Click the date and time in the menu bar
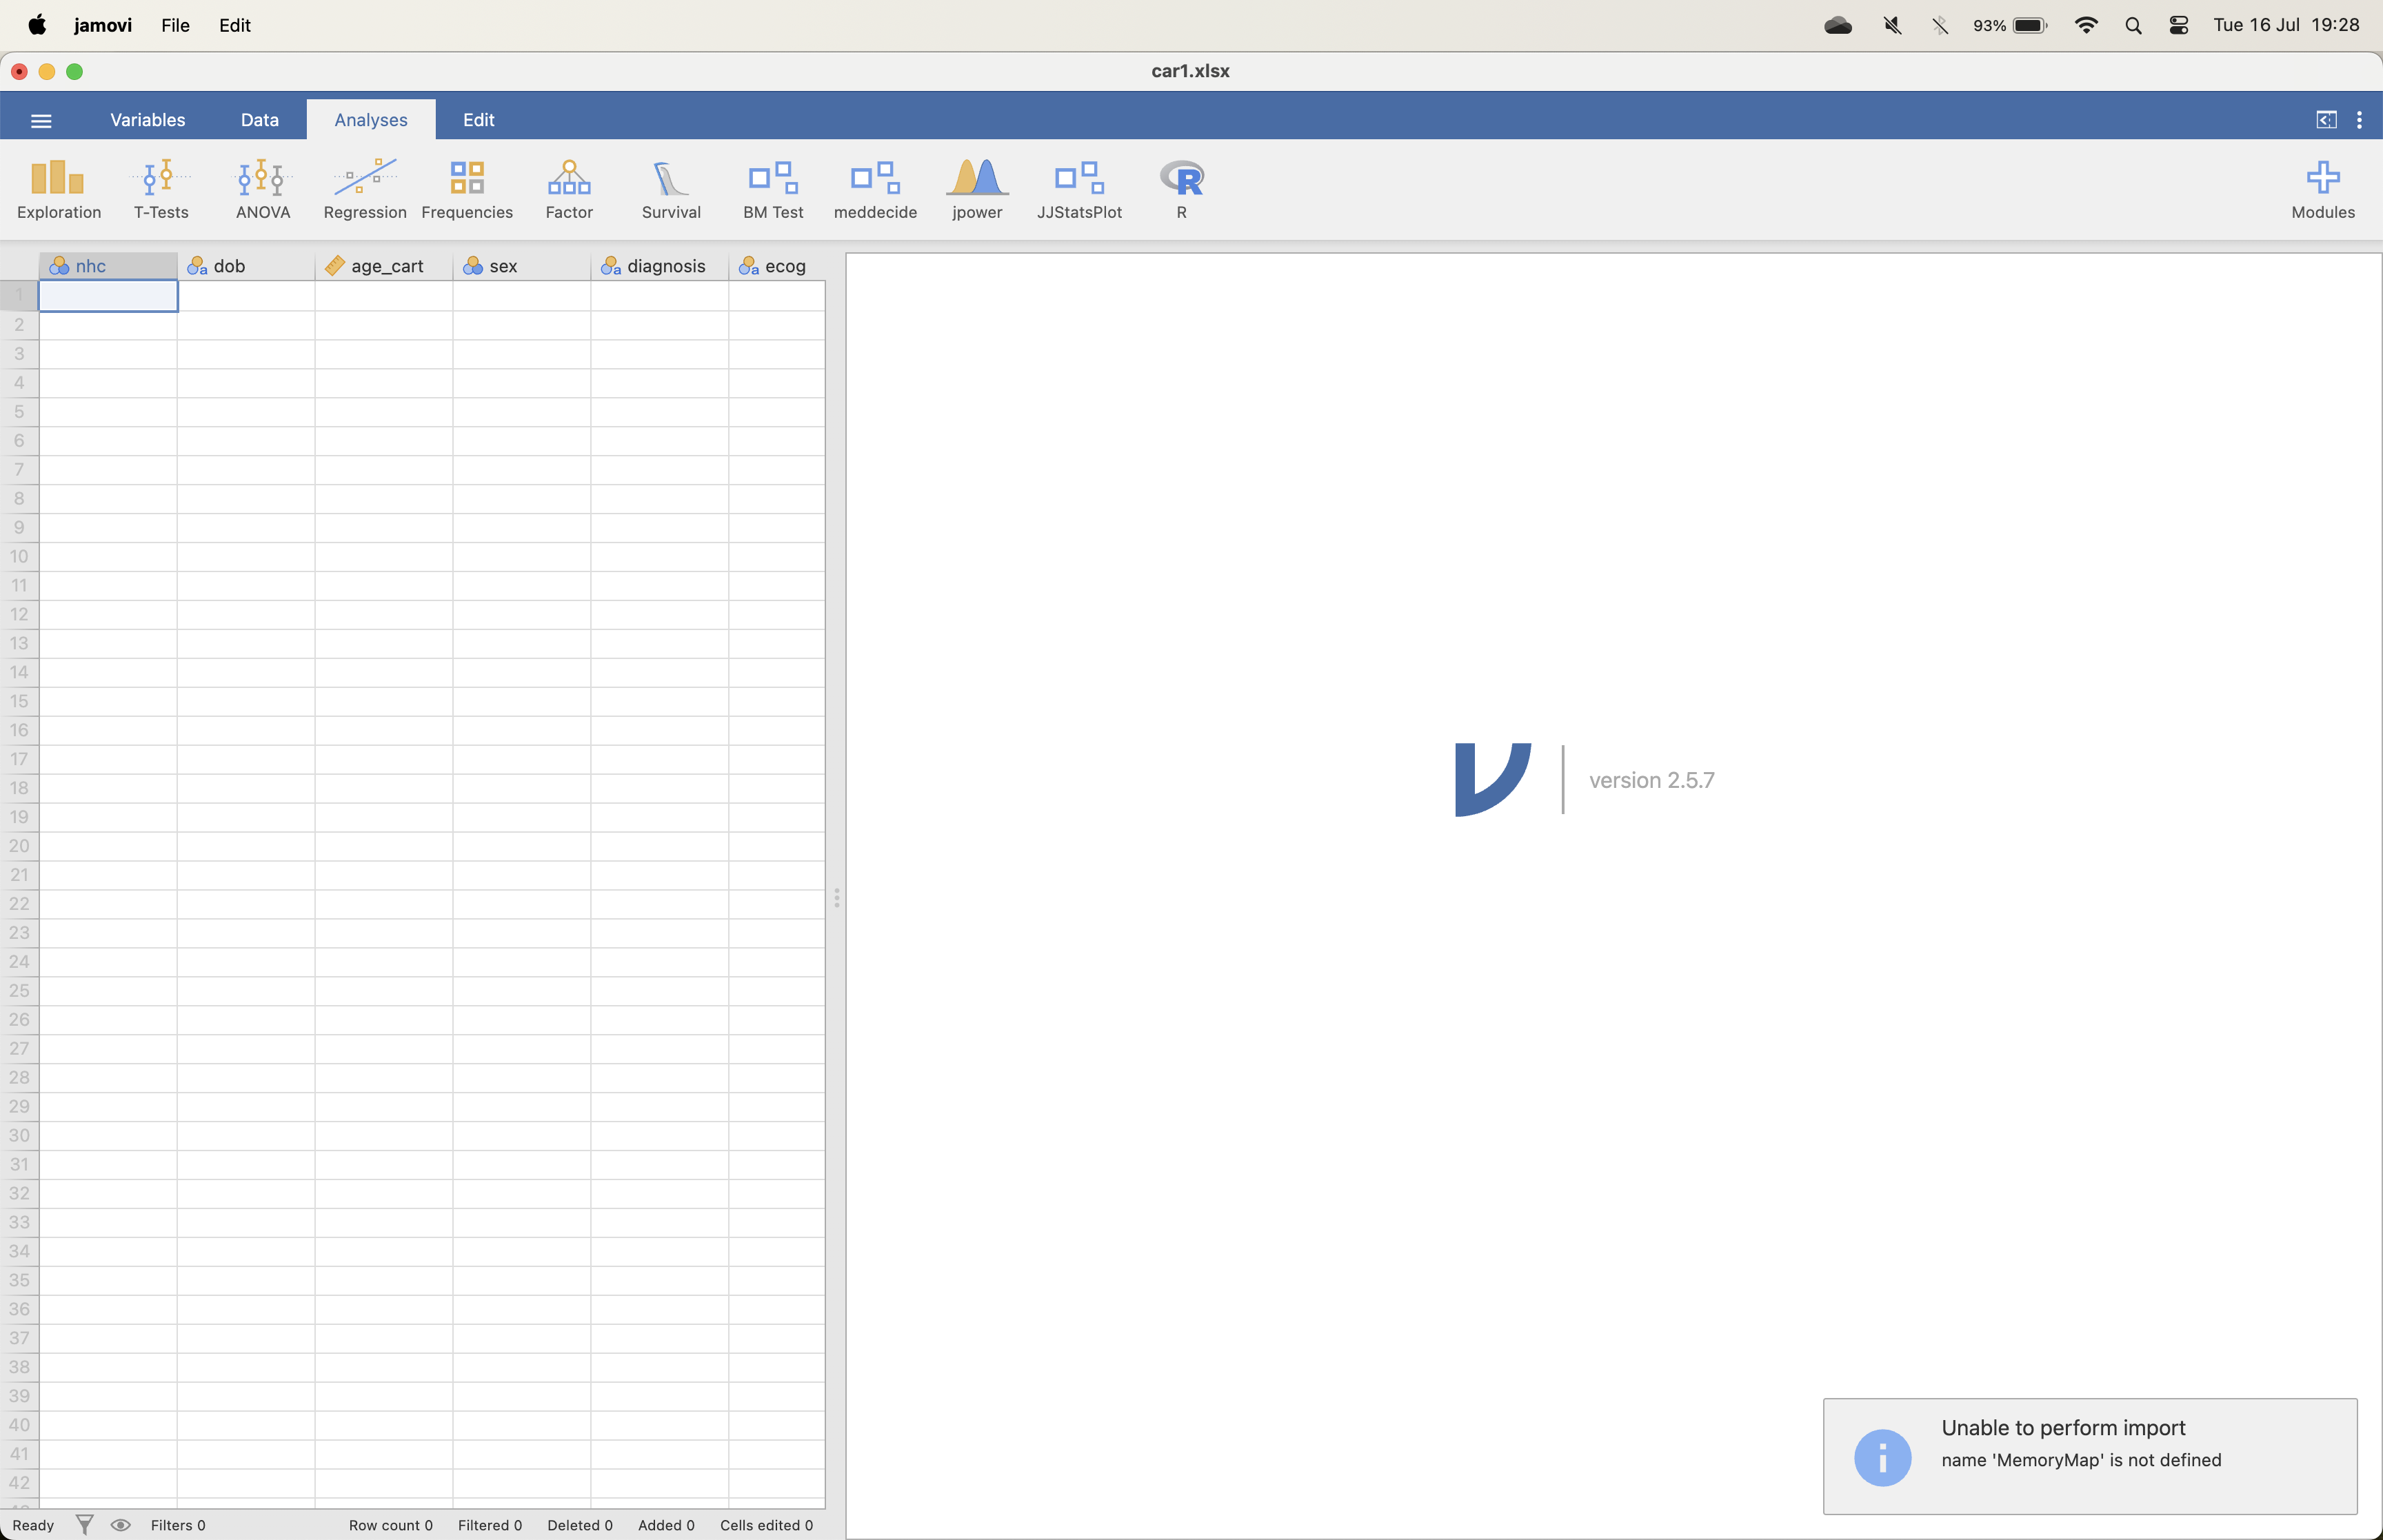Screen dimensions: 2383x1540 click(2286, 25)
